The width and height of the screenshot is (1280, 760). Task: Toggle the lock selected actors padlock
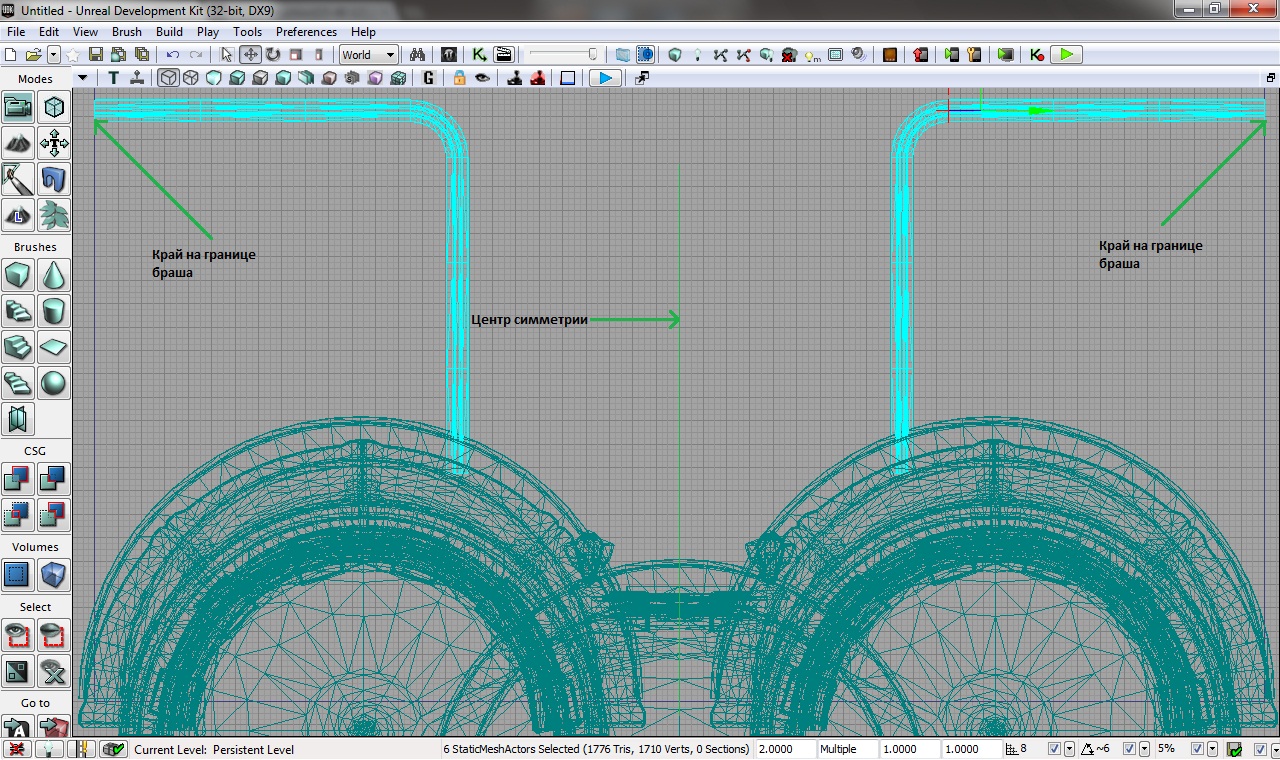click(459, 78)
